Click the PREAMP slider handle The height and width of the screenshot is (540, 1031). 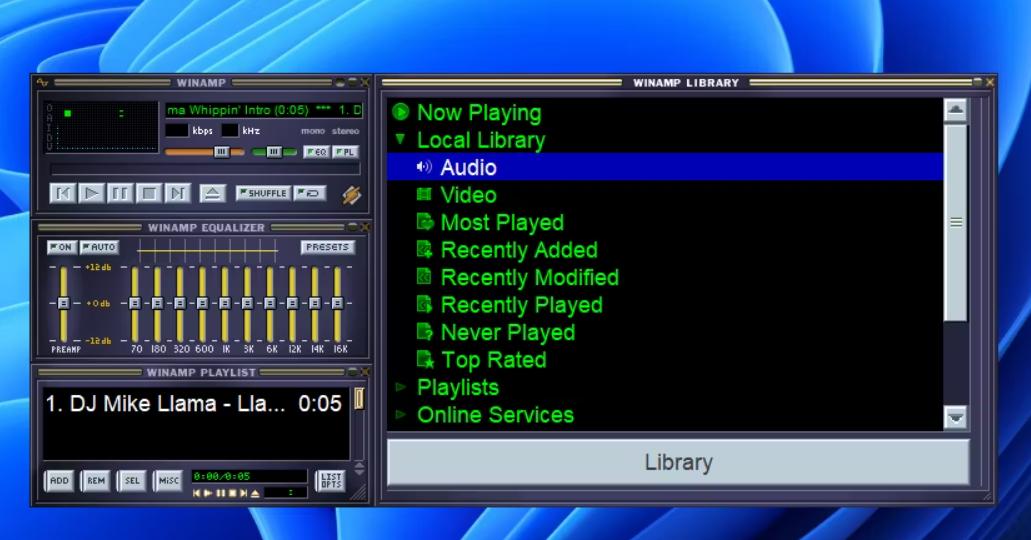pos(63,303)
